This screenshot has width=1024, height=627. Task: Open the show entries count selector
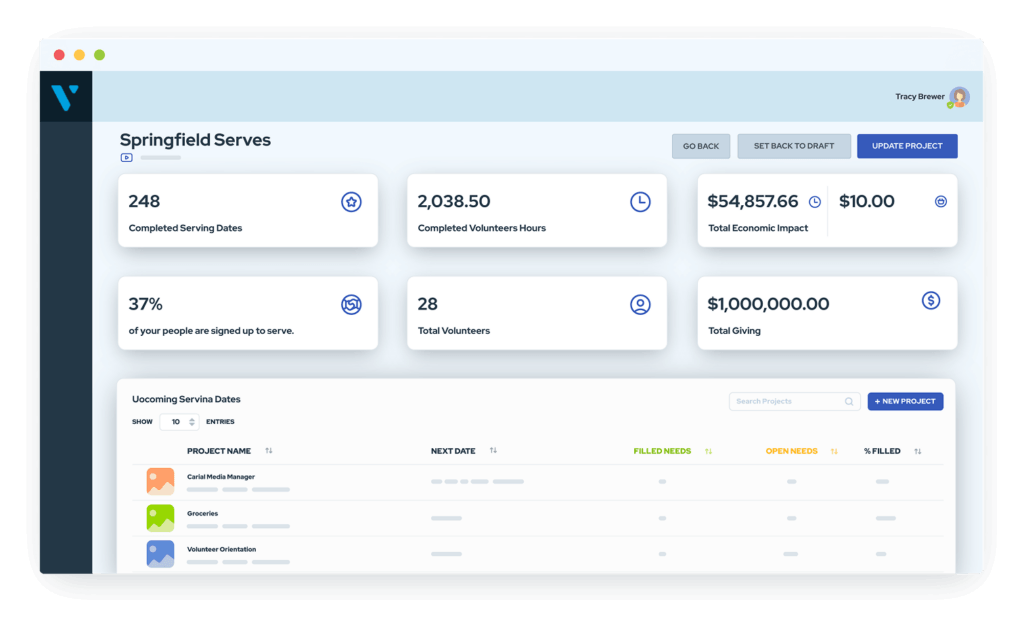(x=179, y=422)
